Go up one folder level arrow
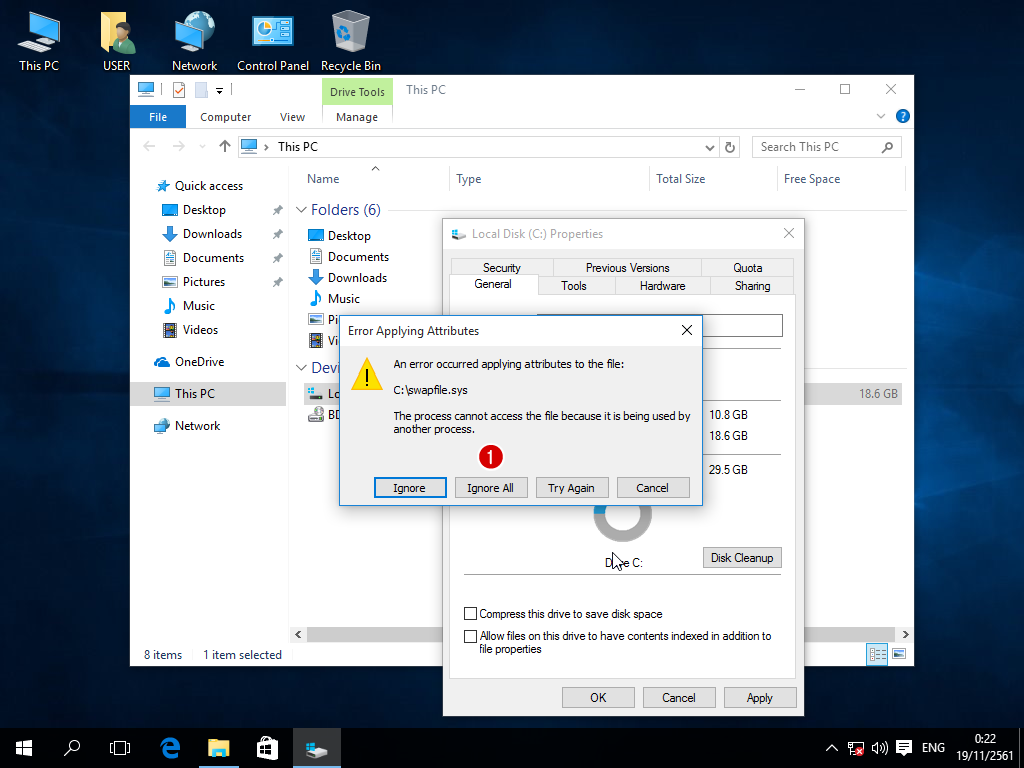1024x768 pixels. (225, 147)
